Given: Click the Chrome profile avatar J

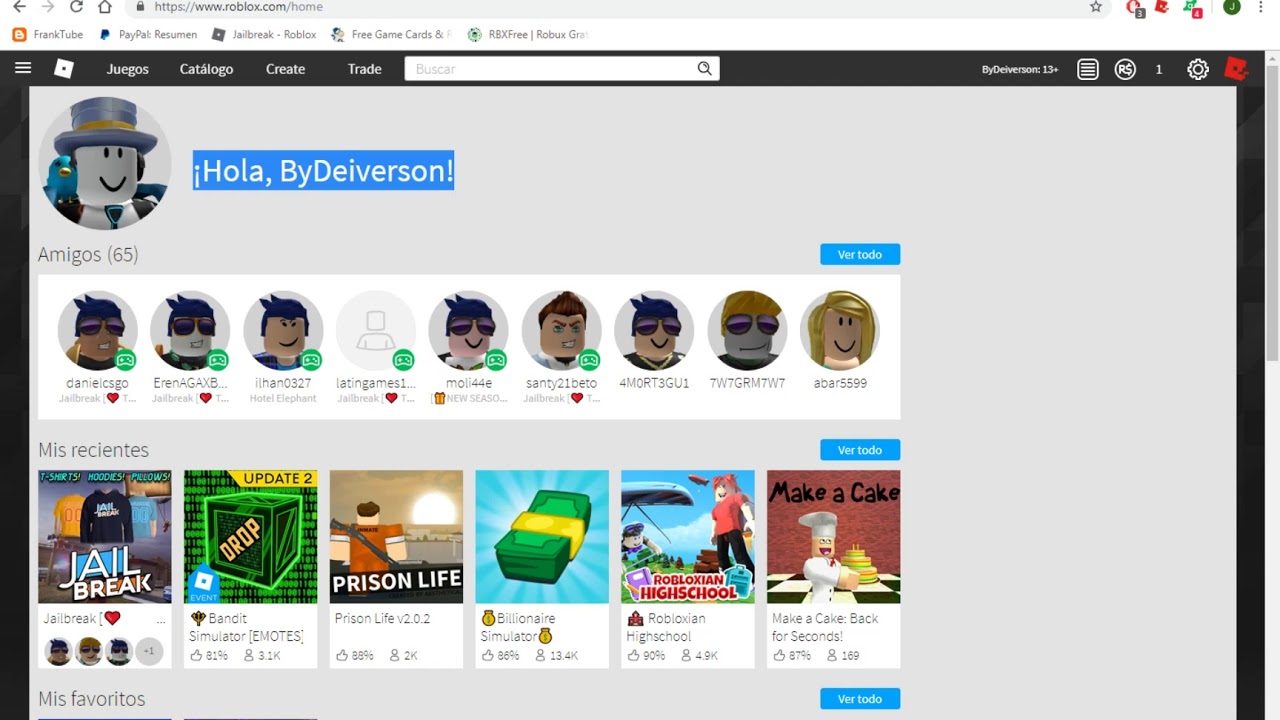Looking at the screenshot, I should [1232, 7].
